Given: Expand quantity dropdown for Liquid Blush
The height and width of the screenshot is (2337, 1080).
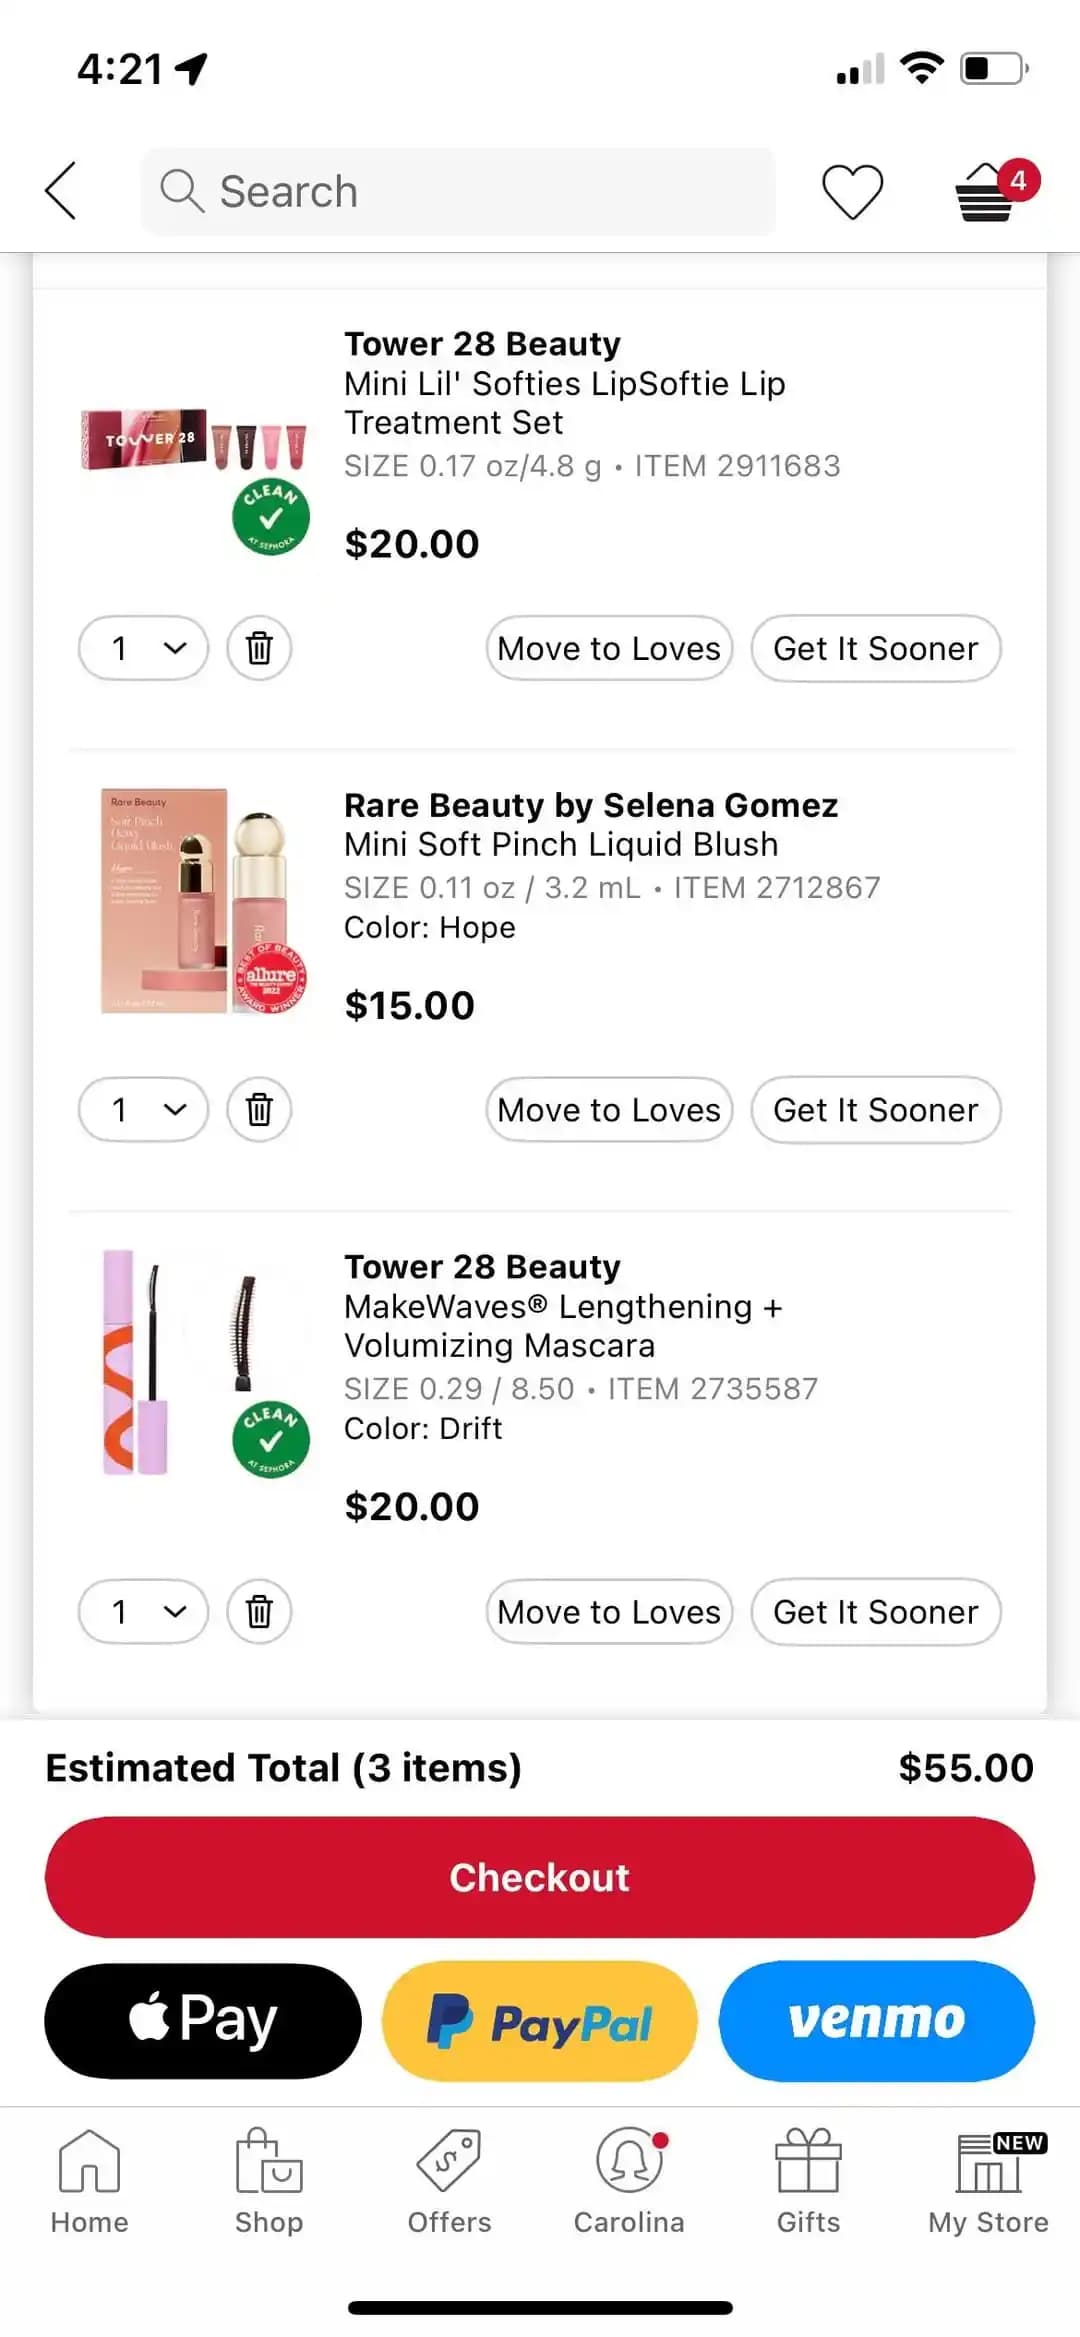Looking at the screenshot, I should click(144, 1110).
